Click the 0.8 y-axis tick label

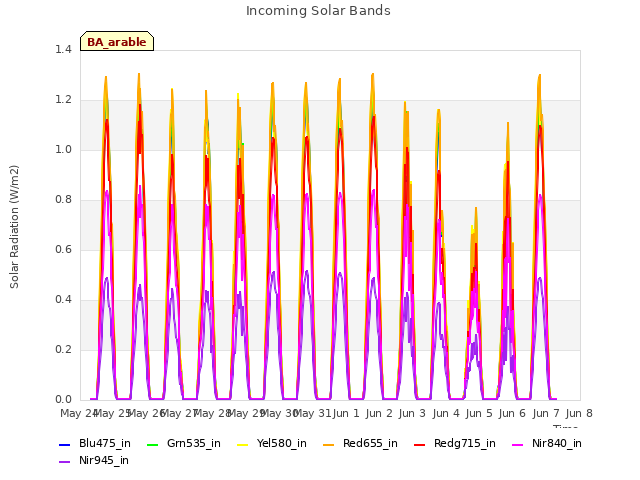(x=63, y=200)
